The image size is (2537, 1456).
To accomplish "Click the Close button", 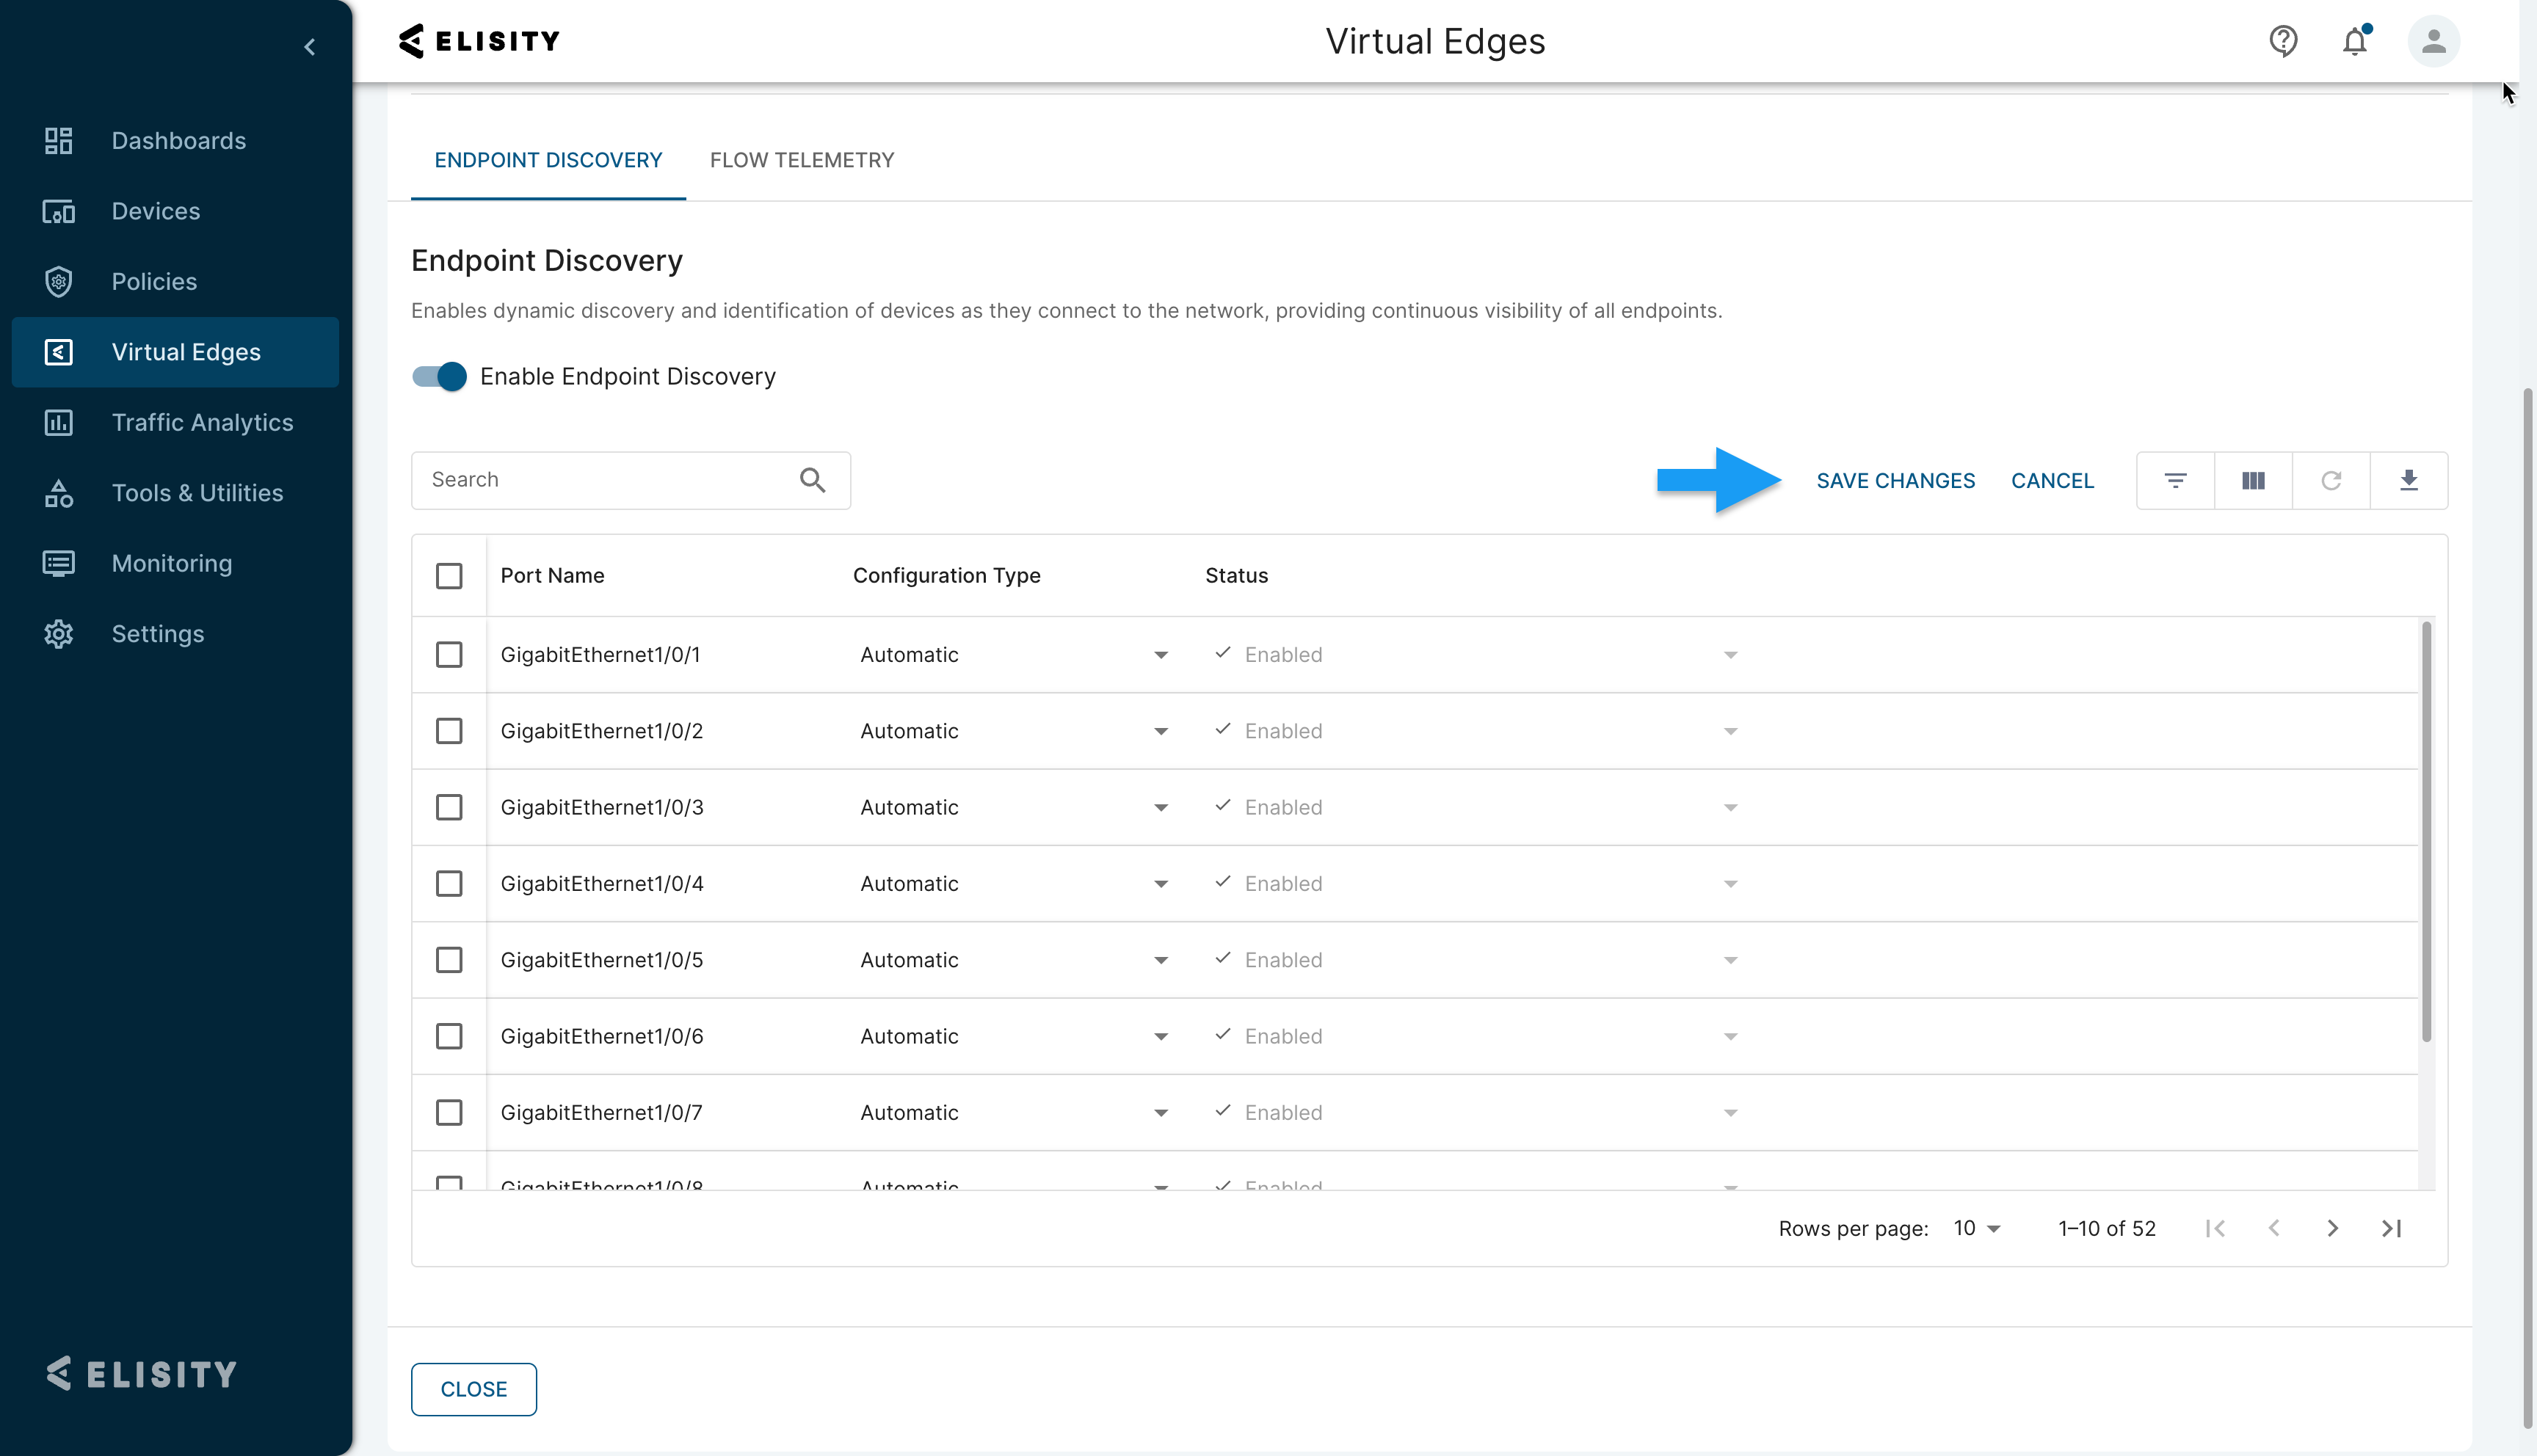I will [473, 1389].
